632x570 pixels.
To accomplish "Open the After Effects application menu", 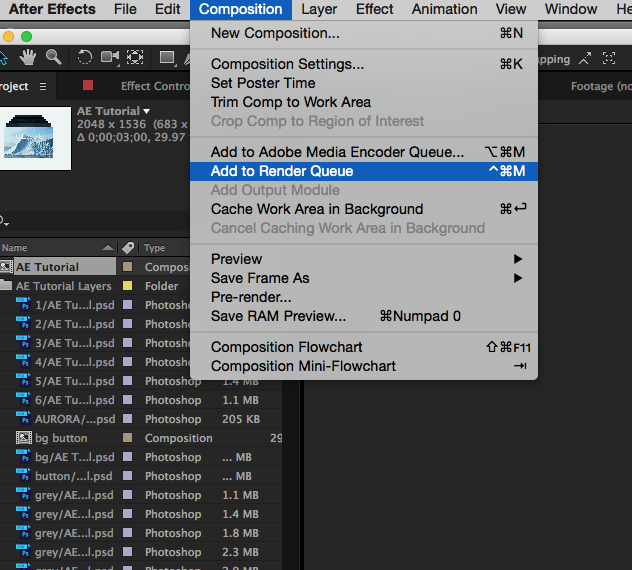I will click(x=52, y=9).
